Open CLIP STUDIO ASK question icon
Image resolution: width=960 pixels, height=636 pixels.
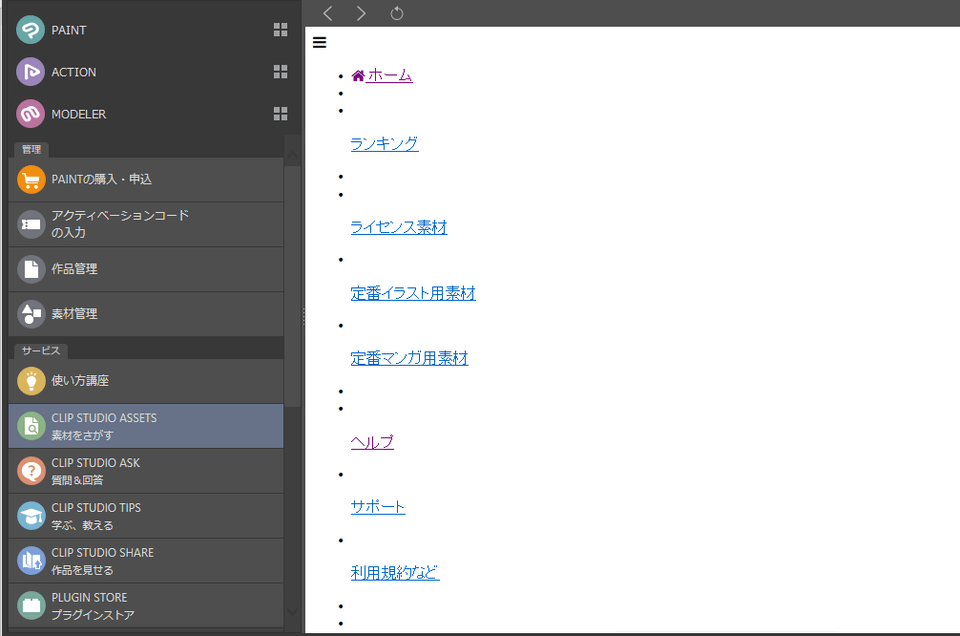(31, 470)
